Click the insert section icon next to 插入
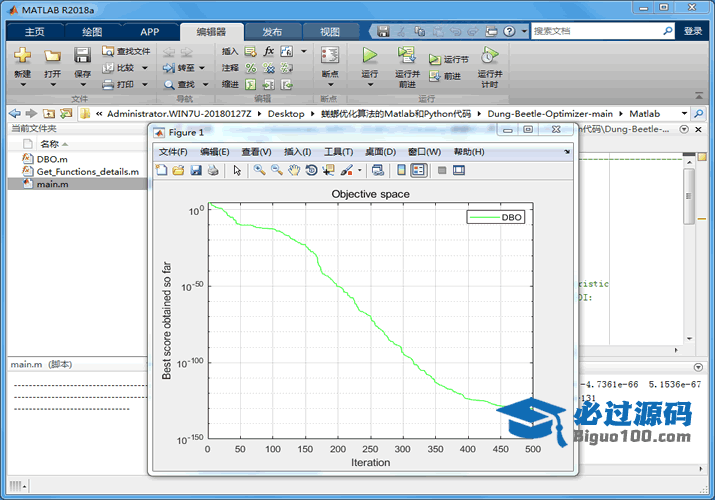 point(250,51)
